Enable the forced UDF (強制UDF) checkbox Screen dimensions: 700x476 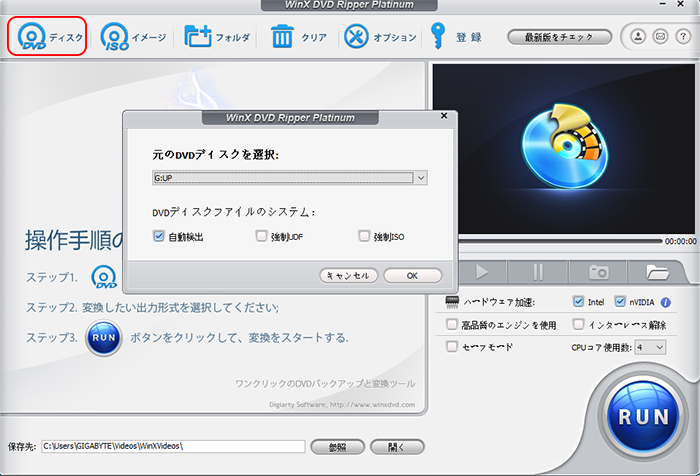click(261, 236)
